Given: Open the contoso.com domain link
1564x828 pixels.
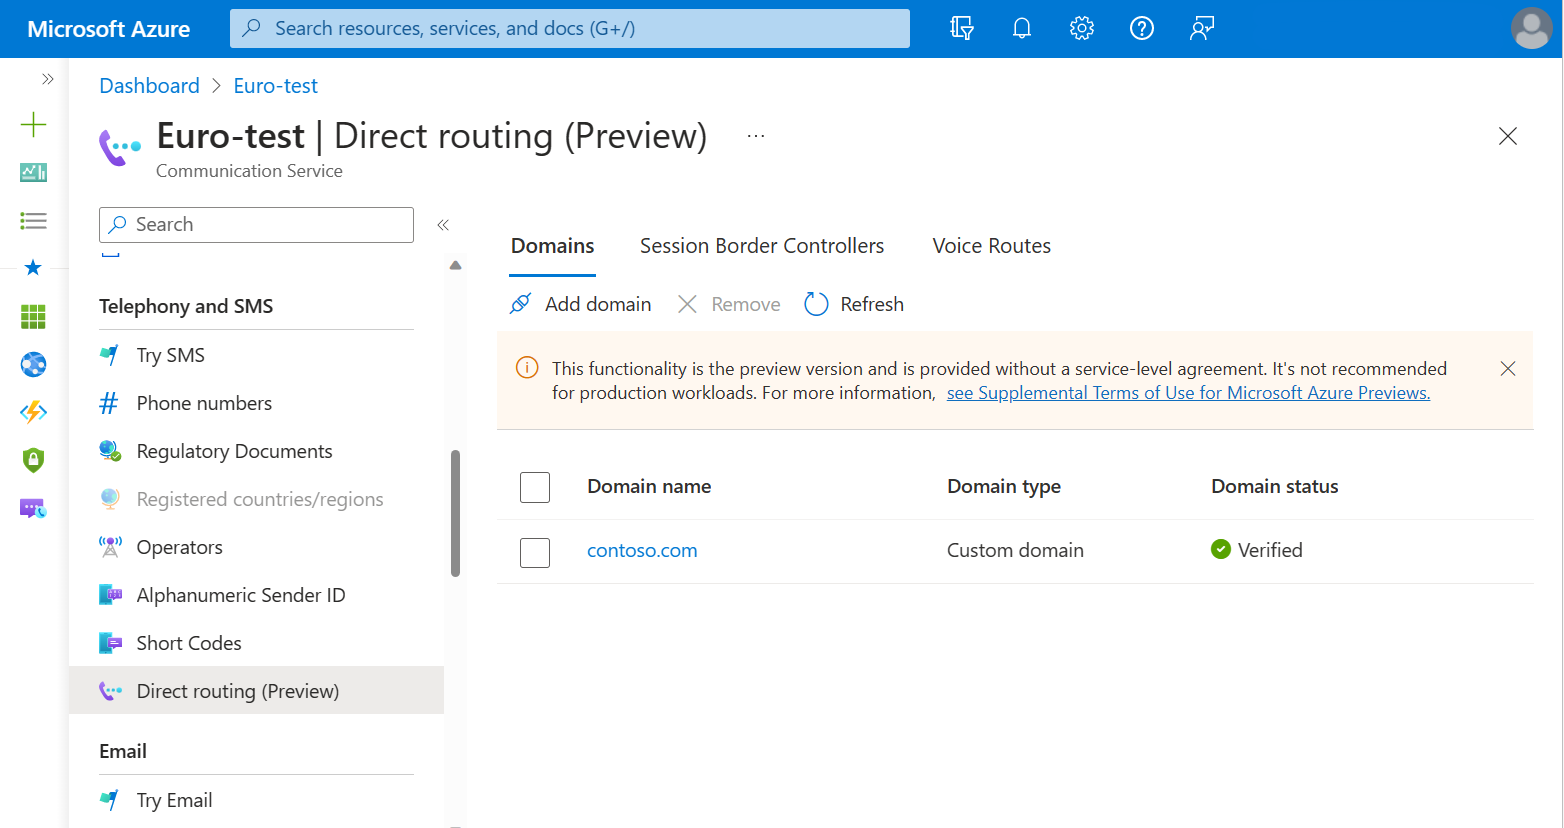Looking at the screenshot, I should point(642,550).
